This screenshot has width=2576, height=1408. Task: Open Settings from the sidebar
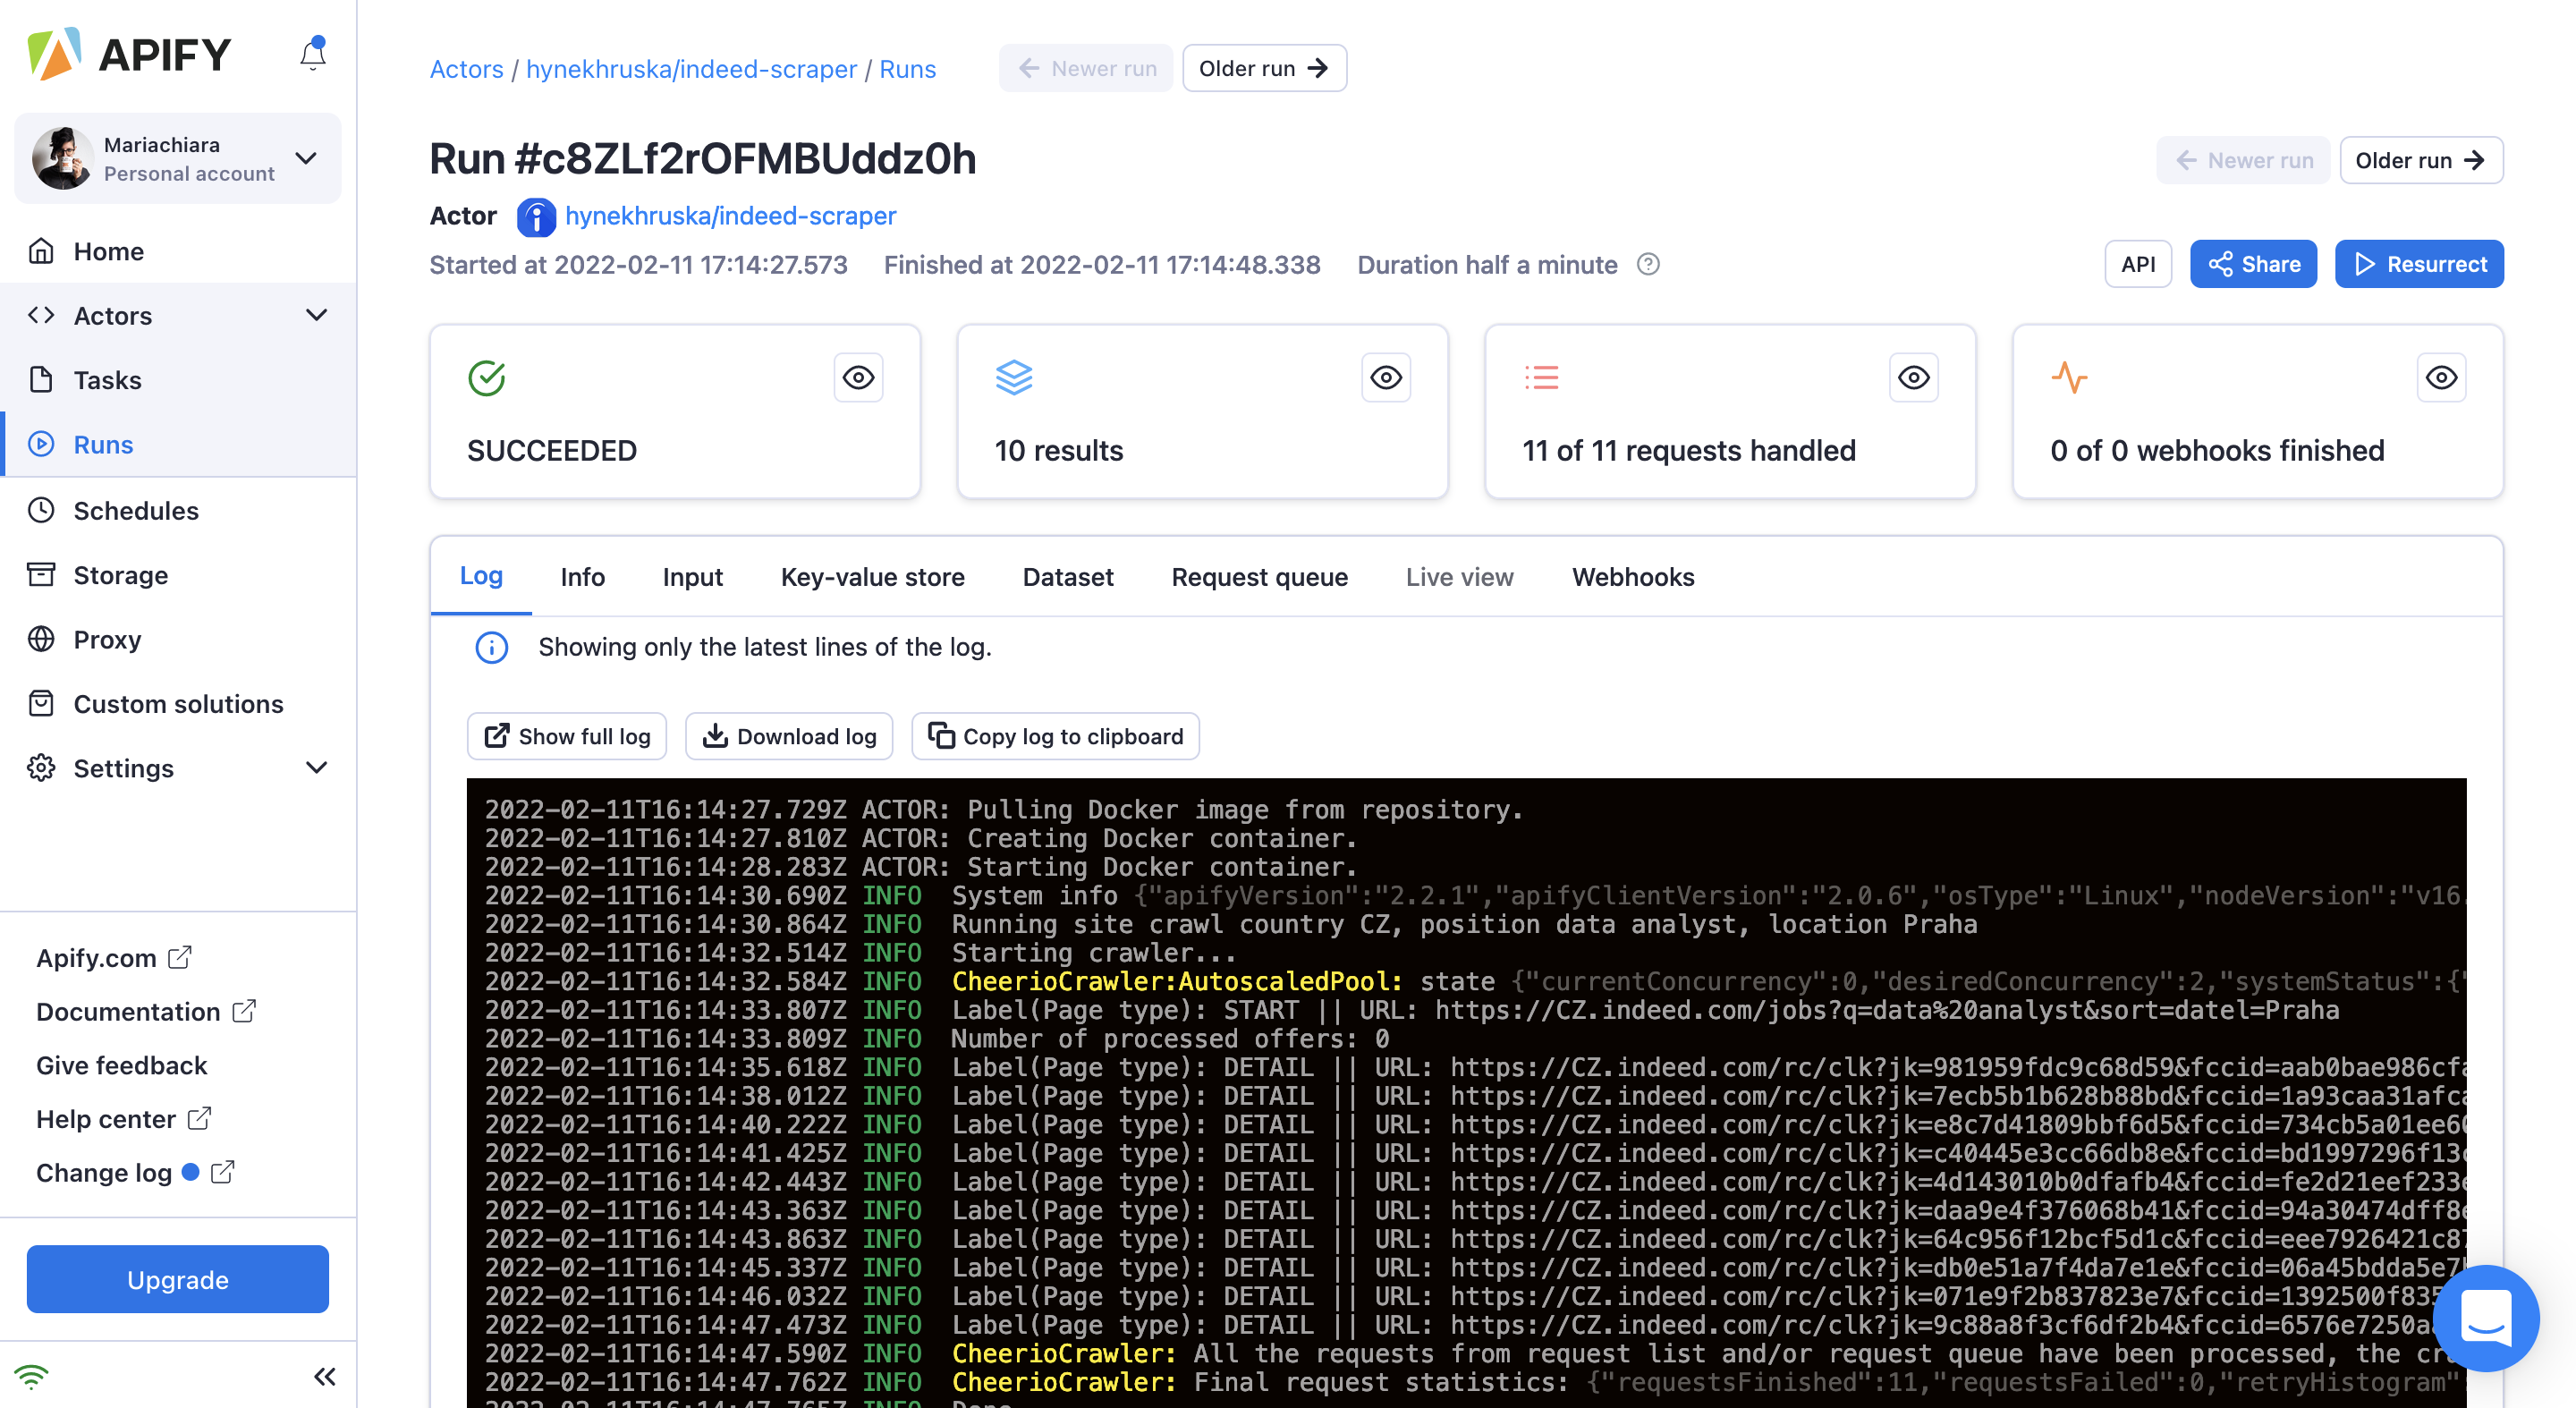point(123,768)
